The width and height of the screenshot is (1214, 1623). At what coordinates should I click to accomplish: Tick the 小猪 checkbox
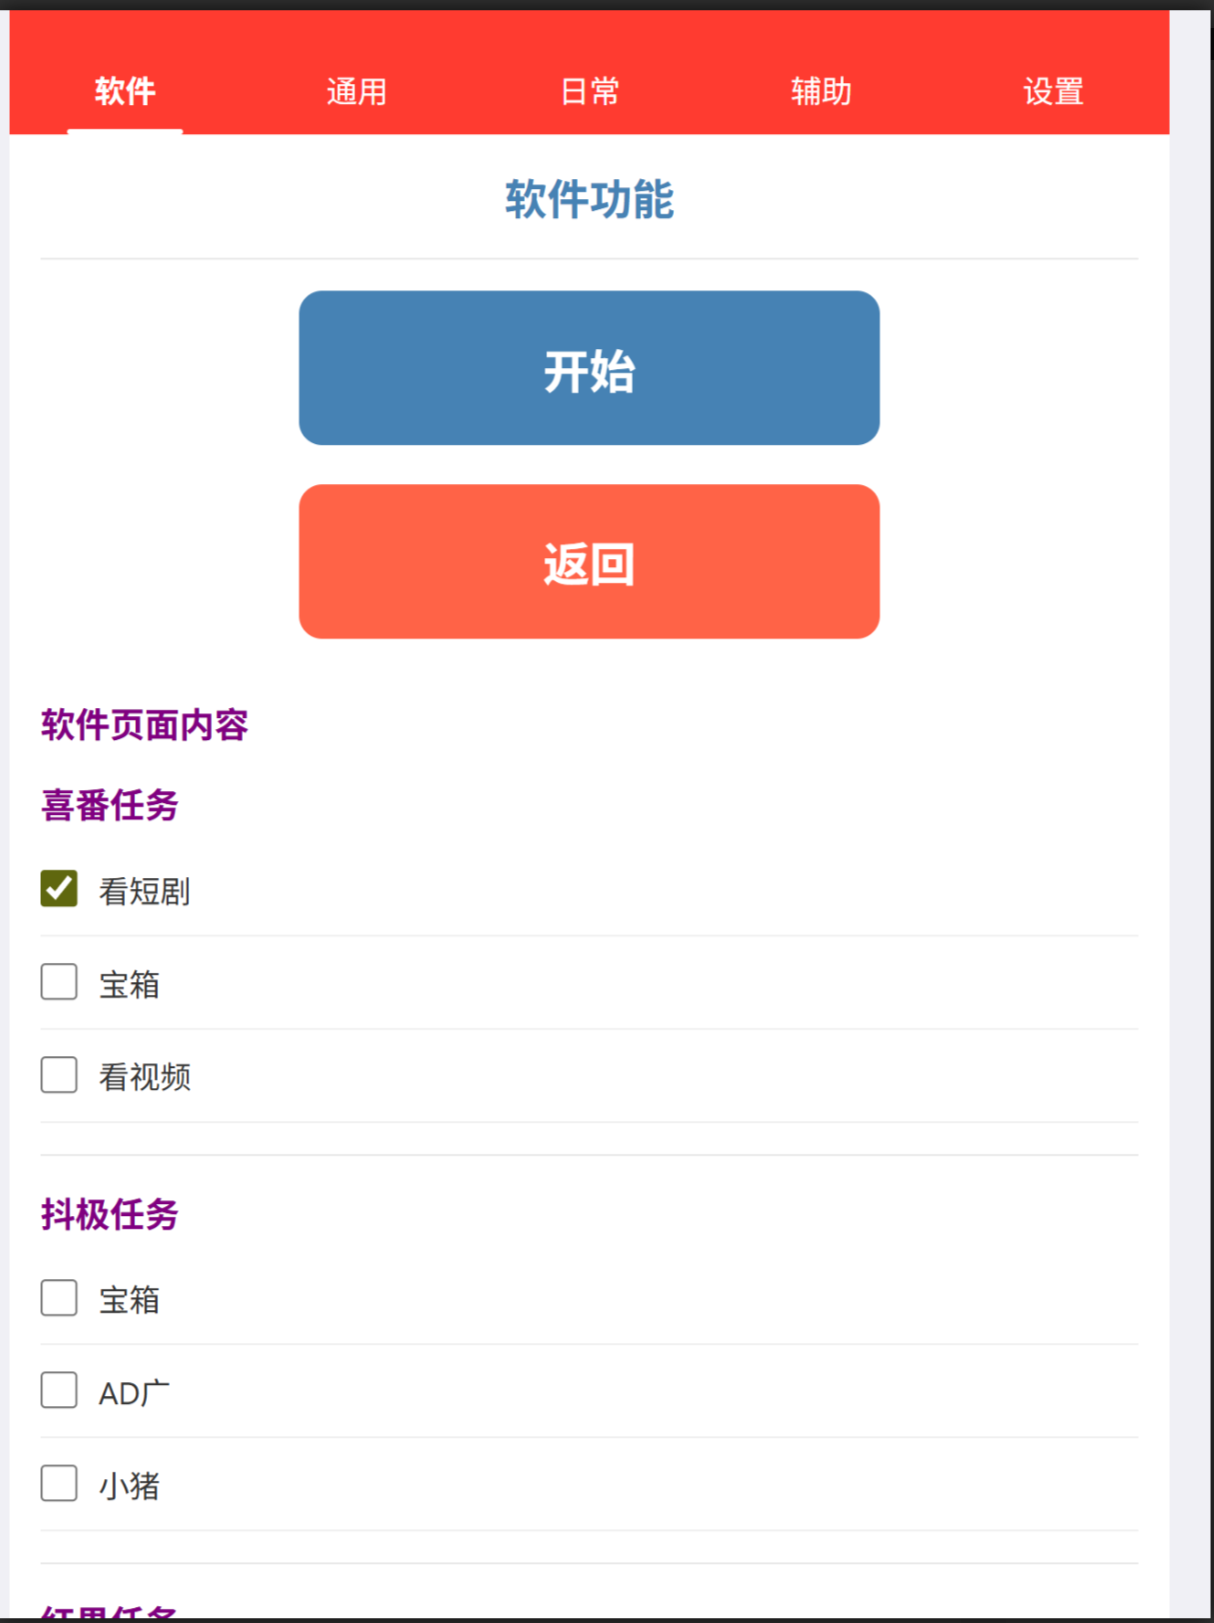[x=59, y=1484]
